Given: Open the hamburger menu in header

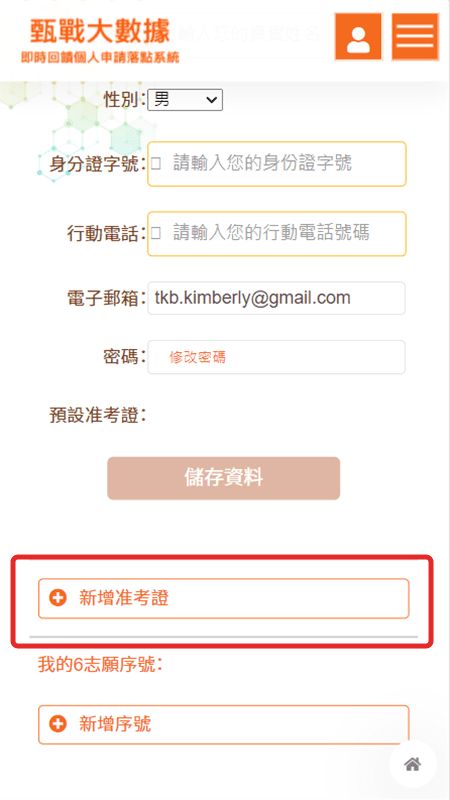Looking at the screenshot, I should coord(415,37).
